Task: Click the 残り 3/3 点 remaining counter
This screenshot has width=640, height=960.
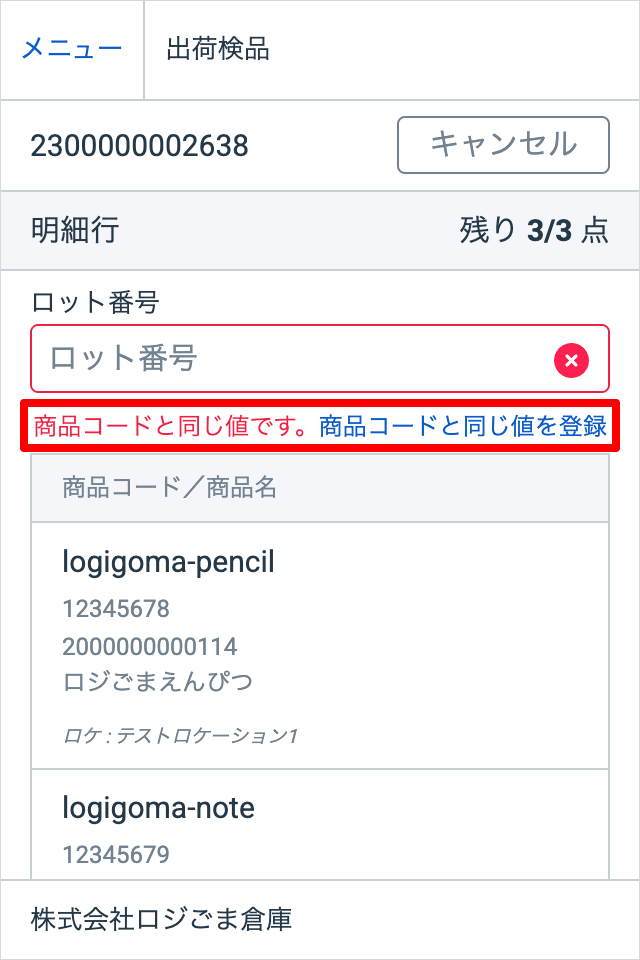Action: pos(533,231)
